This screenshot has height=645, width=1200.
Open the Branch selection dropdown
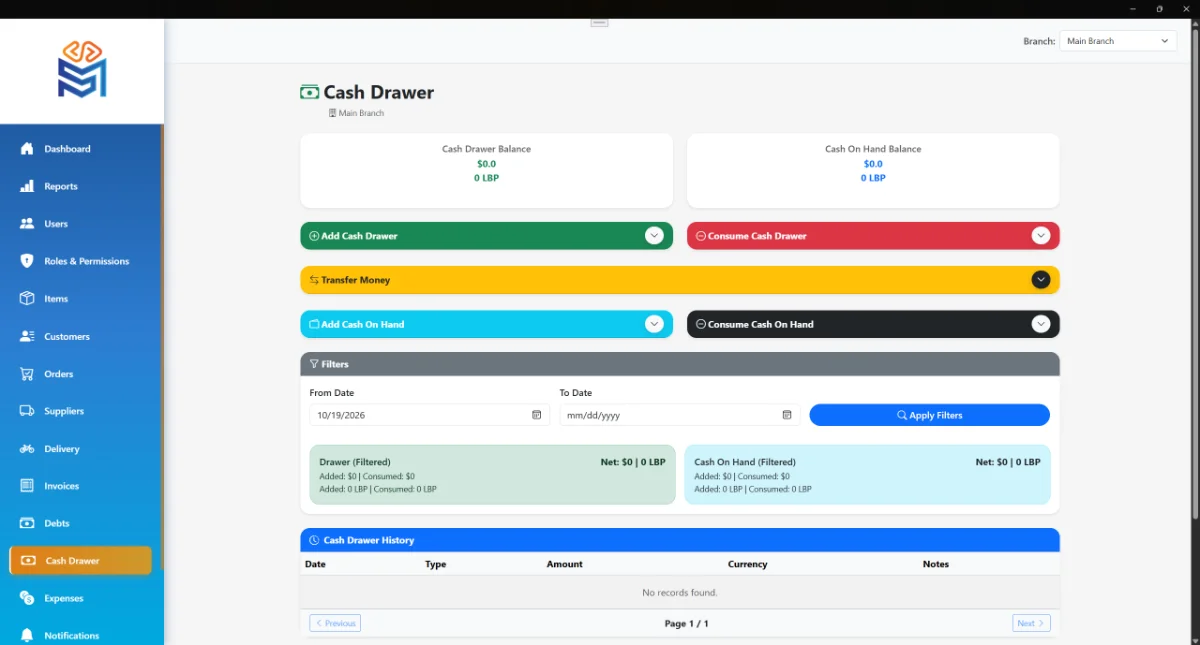point(1118,41)
